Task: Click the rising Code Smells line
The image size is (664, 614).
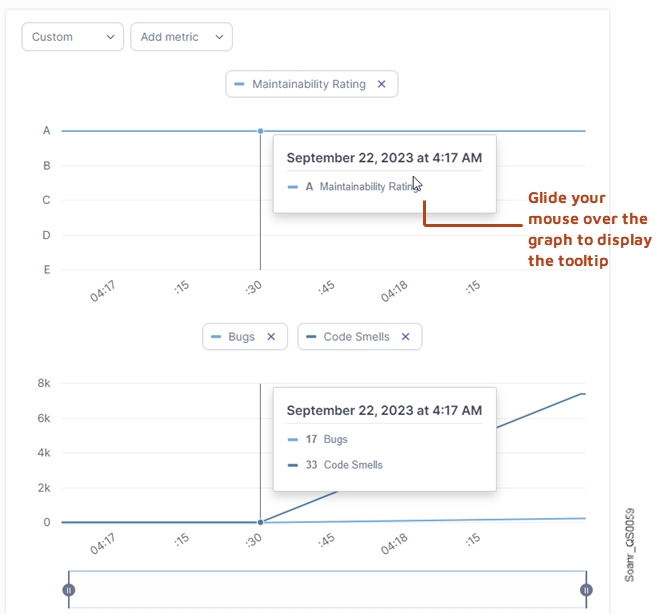Action: tap(540, 417)
